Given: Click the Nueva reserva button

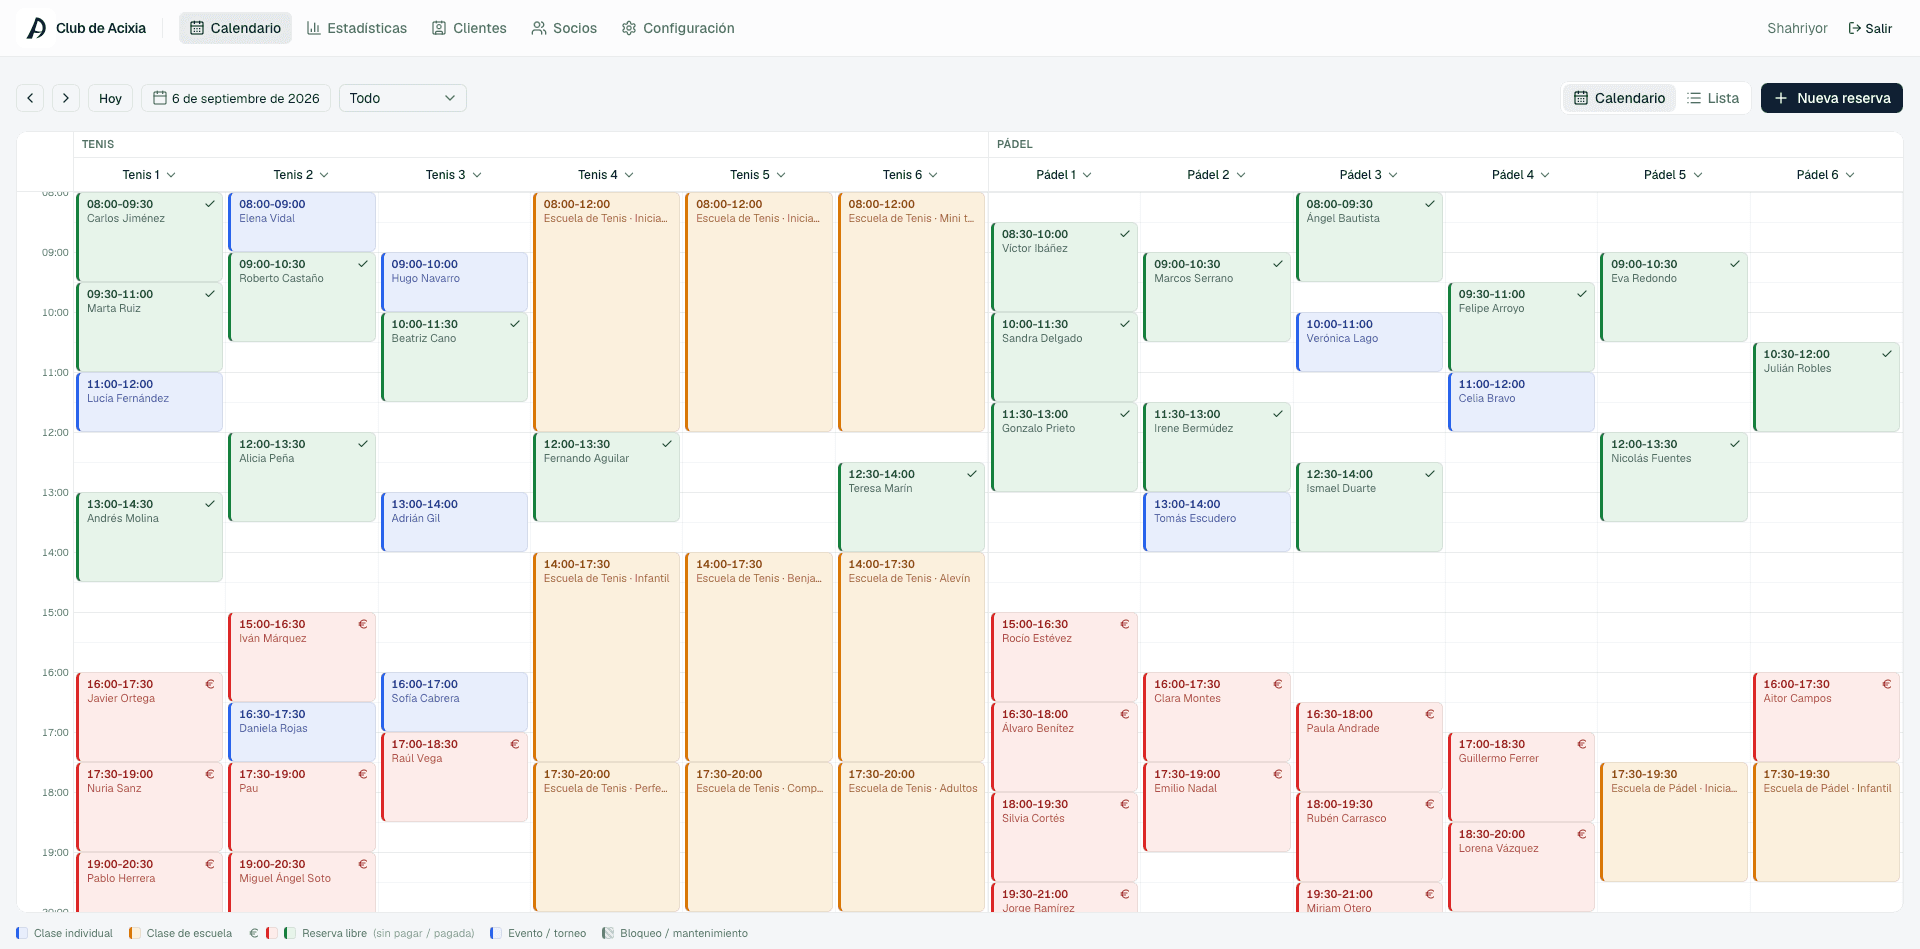Looking at the screenshot, I should pos(1831,98).
